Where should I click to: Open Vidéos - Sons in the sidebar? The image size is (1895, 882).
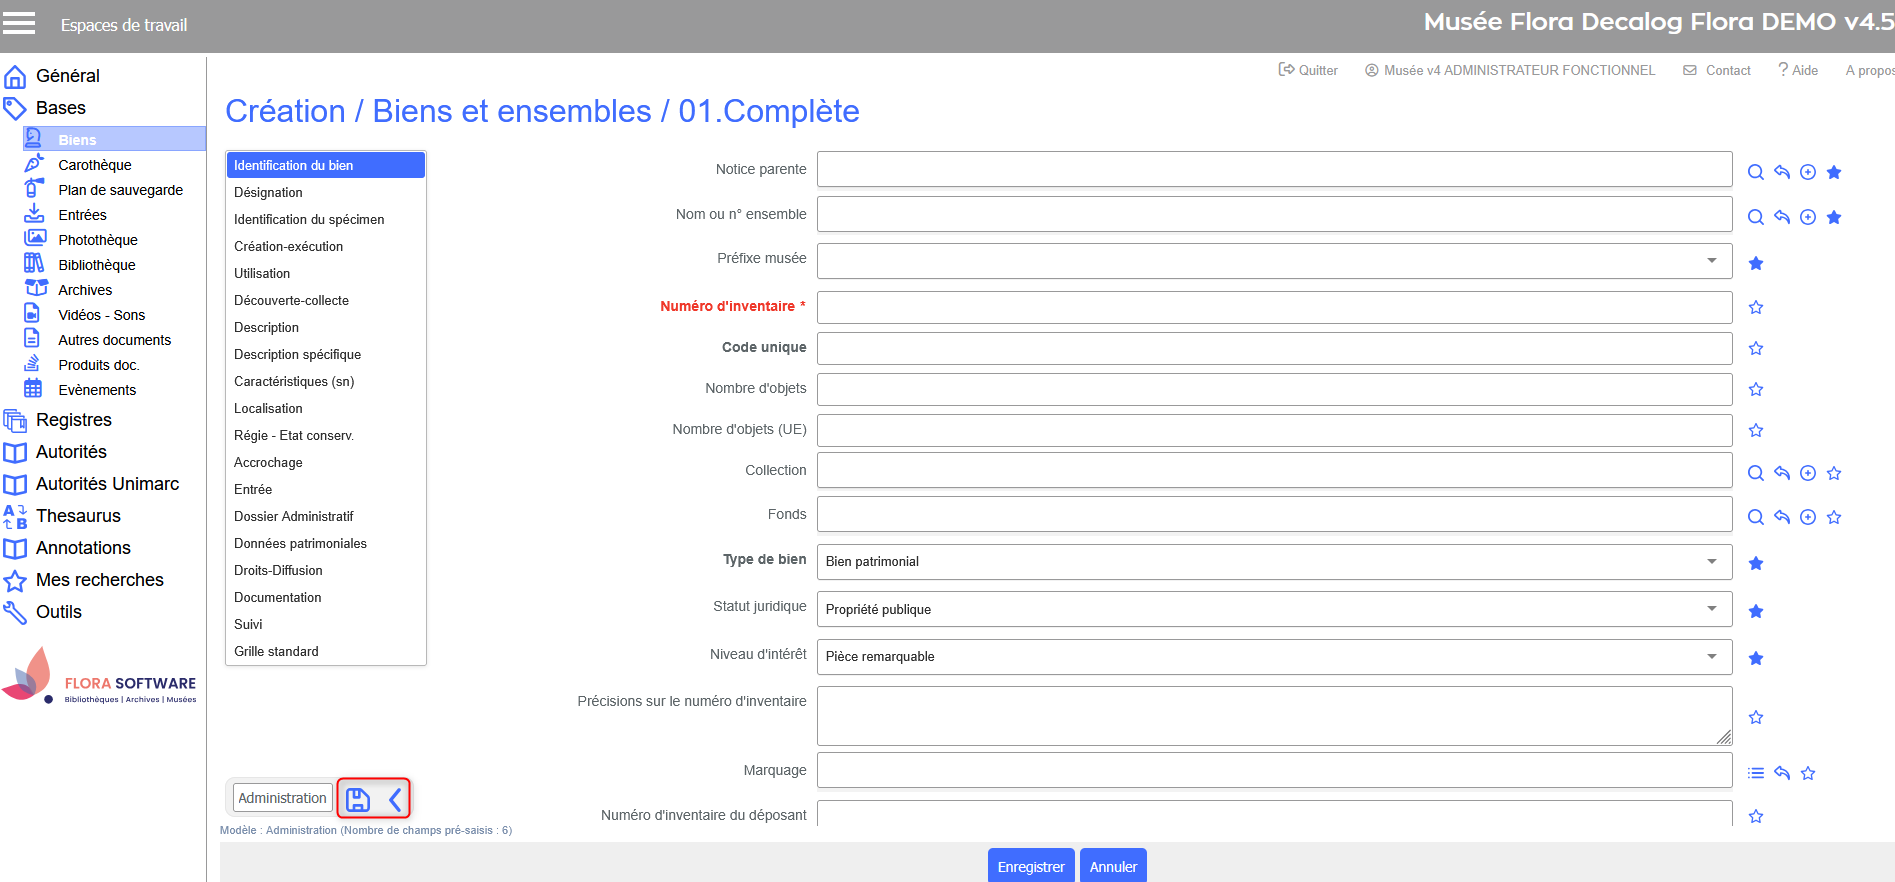coord(101,315)
